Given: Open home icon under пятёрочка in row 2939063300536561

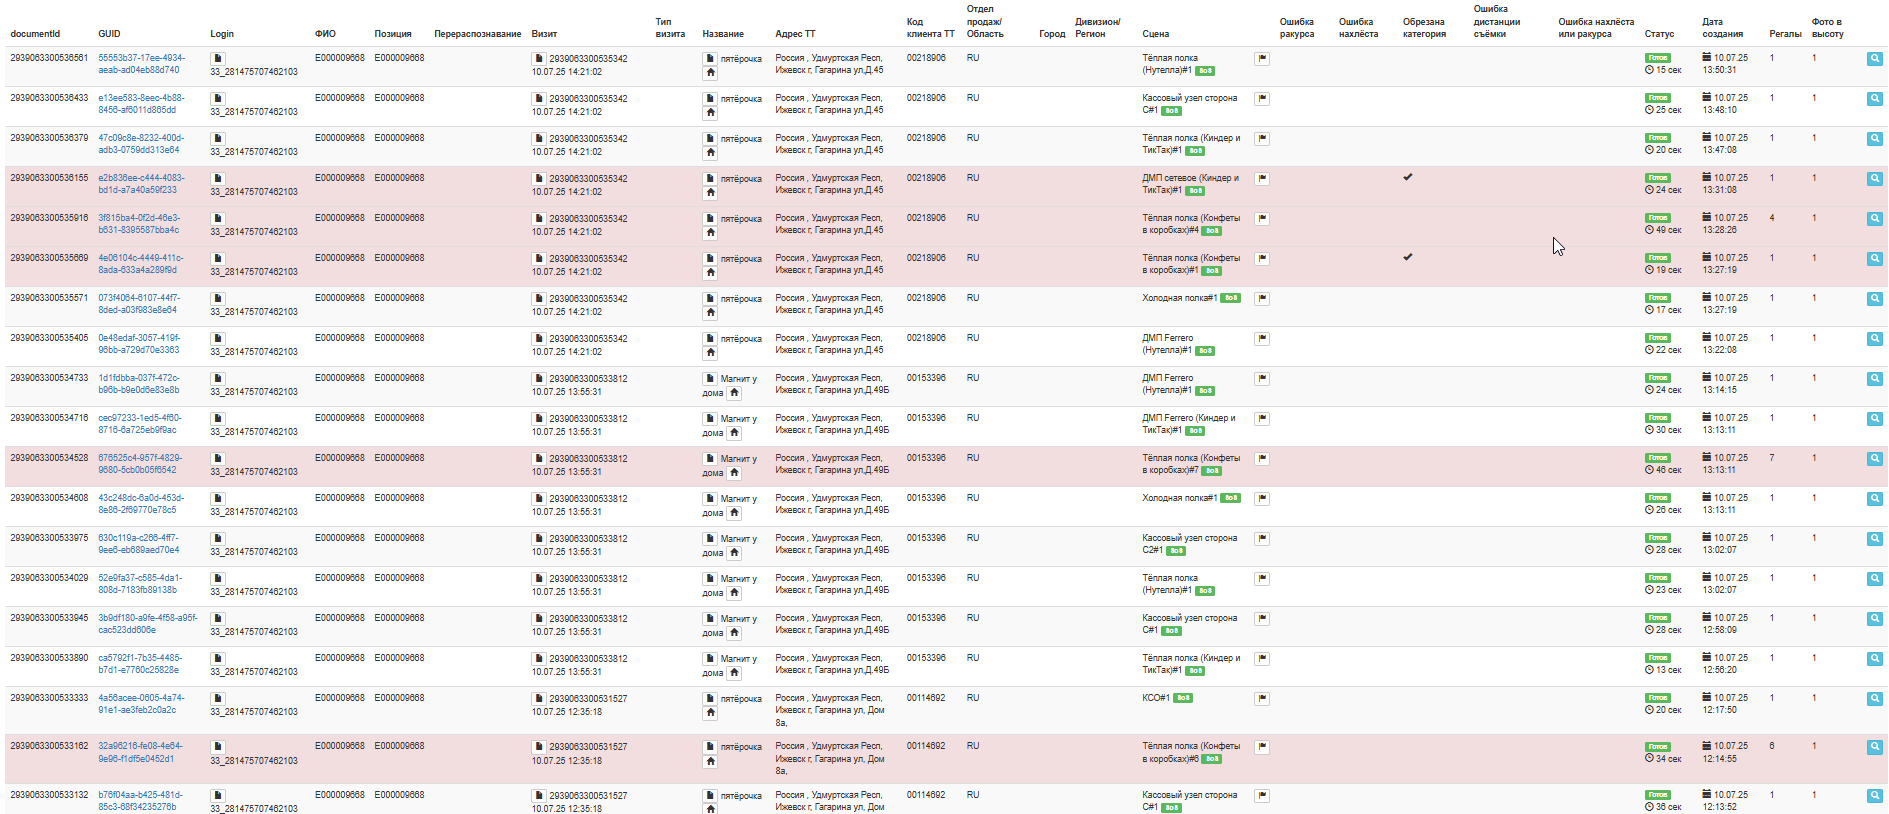Looking at the screenshot, I should [x=710, y=73].
